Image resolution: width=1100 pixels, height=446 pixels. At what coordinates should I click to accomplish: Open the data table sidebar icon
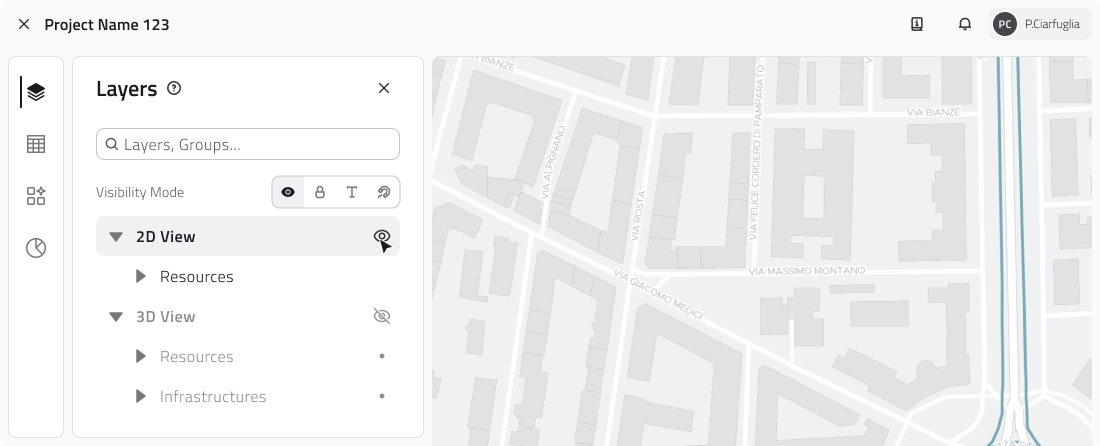click(x=36, y=144)
